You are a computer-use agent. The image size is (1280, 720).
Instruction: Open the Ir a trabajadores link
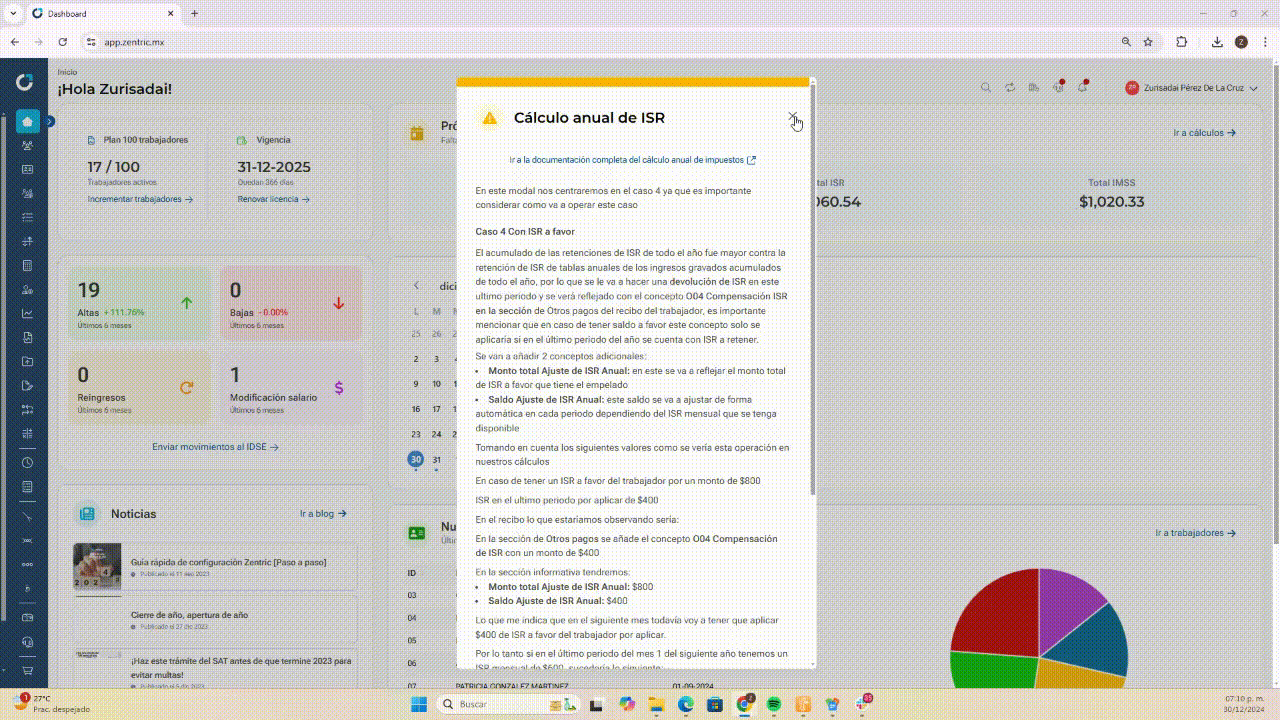point(1196,534)
